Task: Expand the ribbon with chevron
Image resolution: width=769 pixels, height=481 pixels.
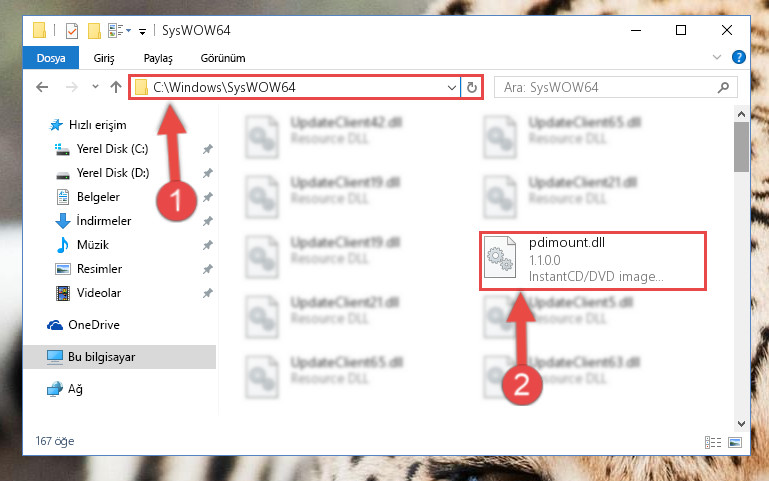Action: (x=717, y=57)
